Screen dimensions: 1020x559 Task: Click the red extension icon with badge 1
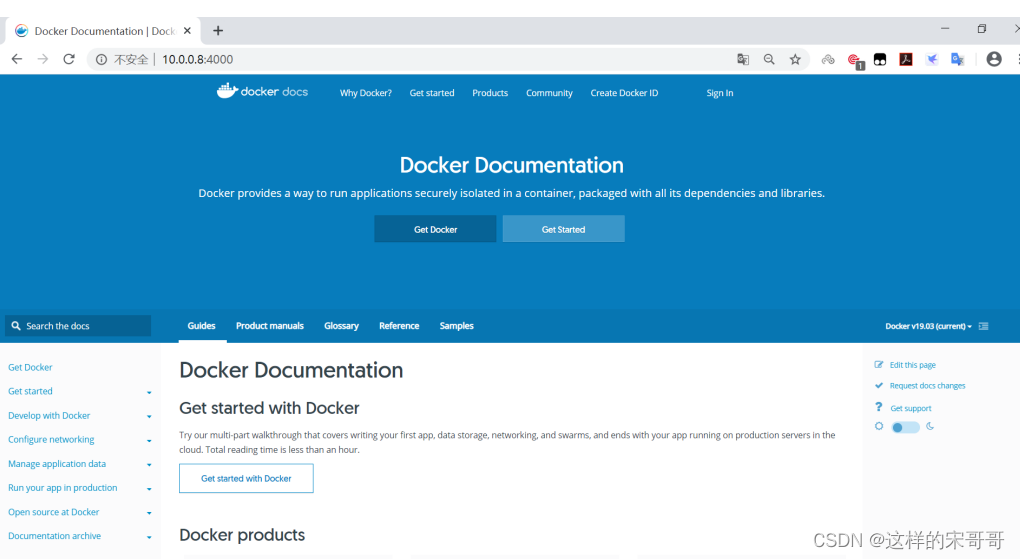(x=855, y=61)
